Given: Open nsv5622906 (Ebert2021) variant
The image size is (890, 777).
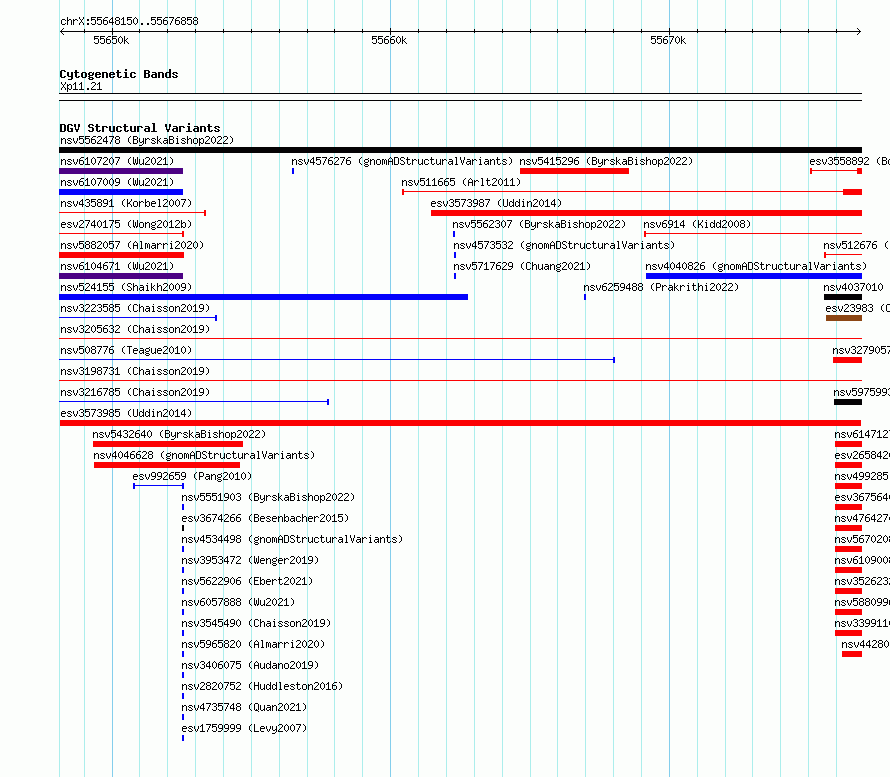Looking at the screenshot, I should point(247,581).
